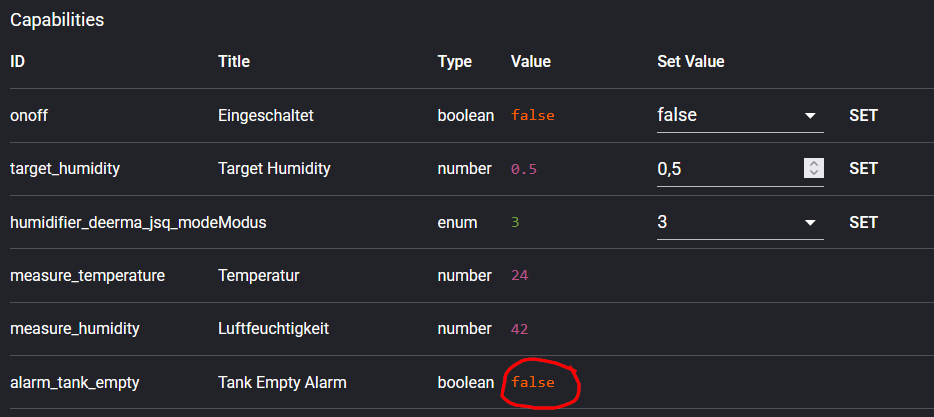Click the Capabilities heading
The image size is (934, 417).
point(57,20)
